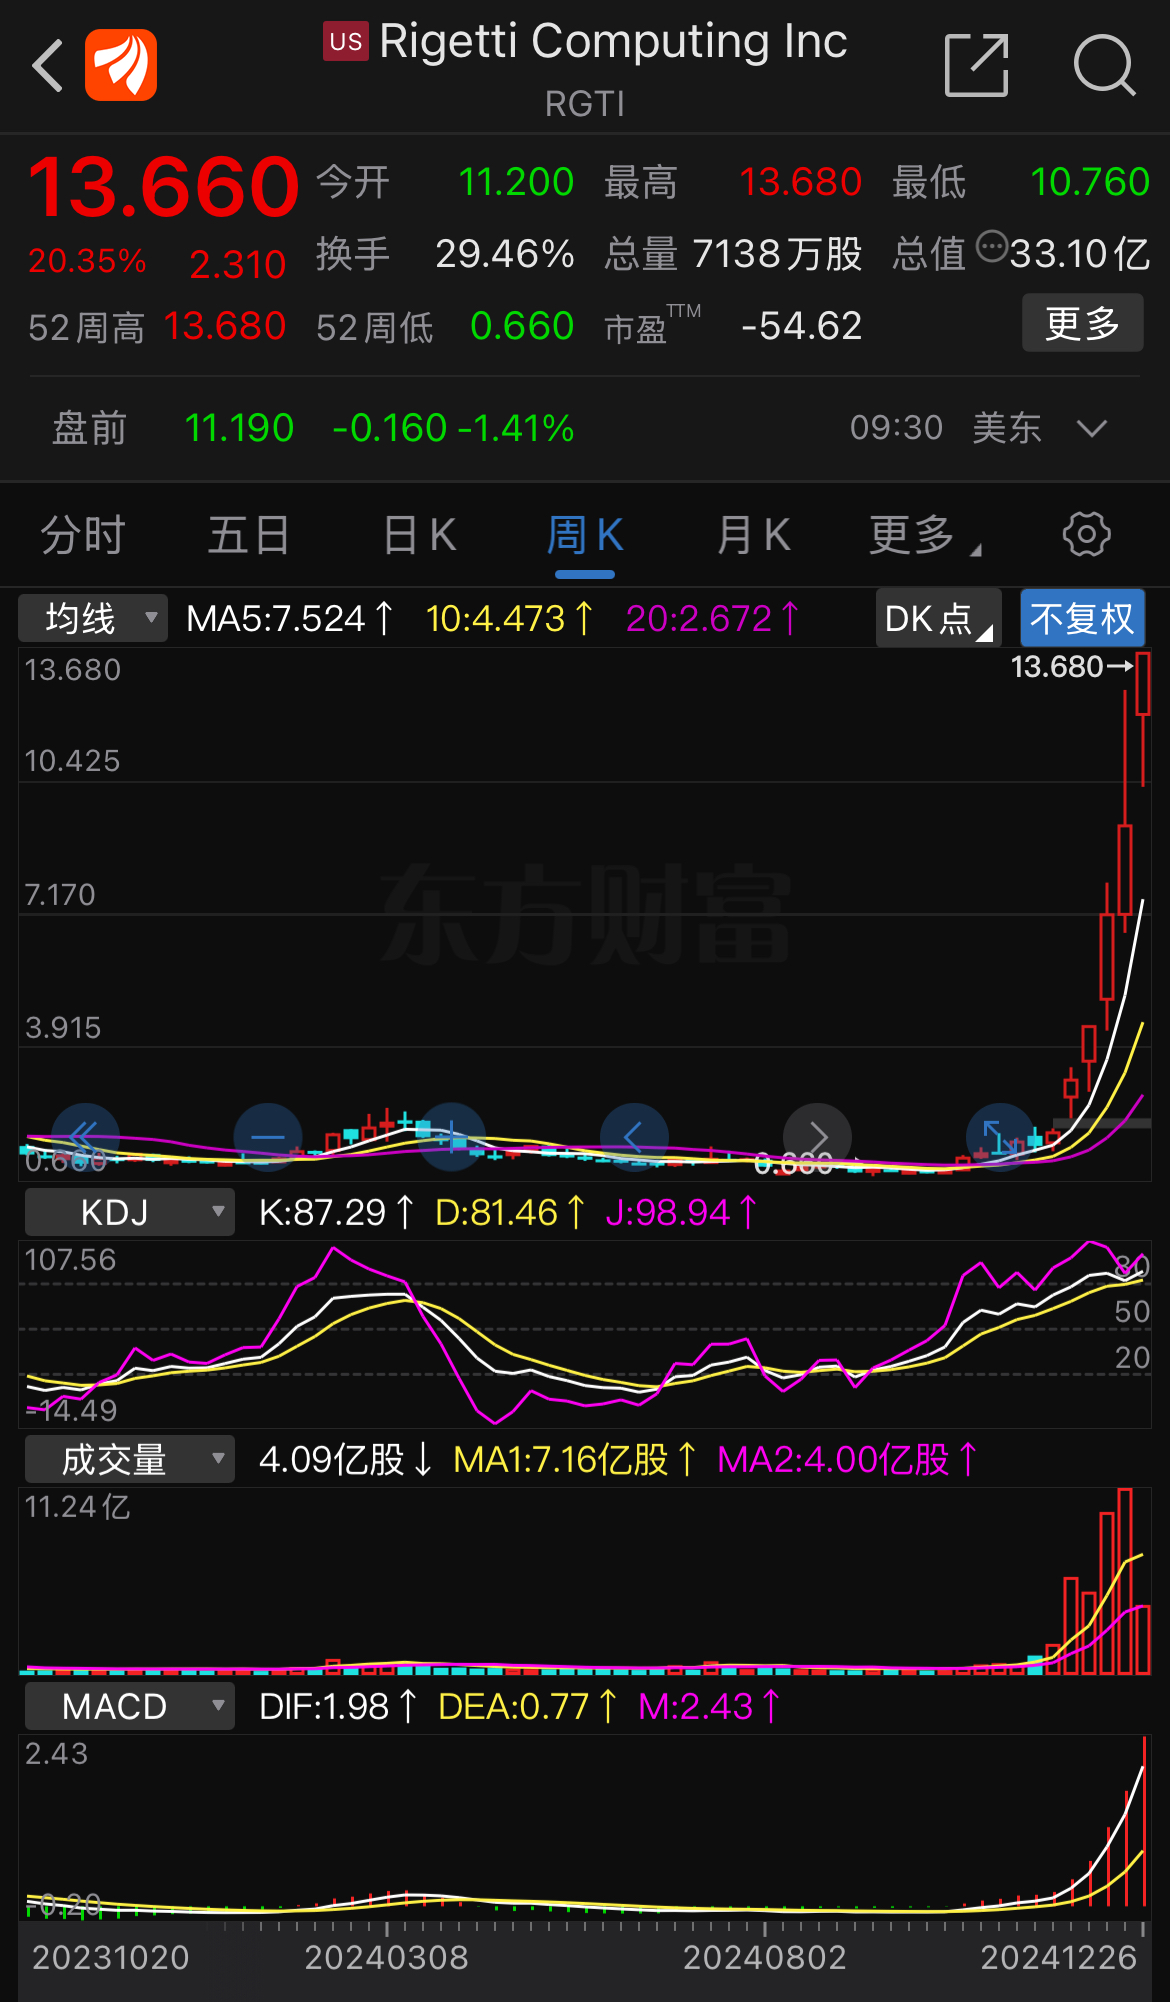The image size is (1170, 2002).
Task: Switch to the 月K tab
Action: point(754,535)
